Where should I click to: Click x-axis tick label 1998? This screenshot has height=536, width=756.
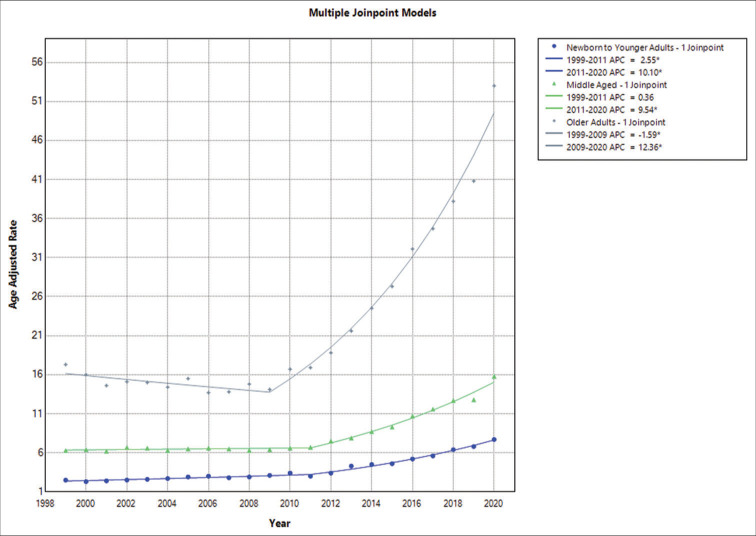(x=45, y=504)
